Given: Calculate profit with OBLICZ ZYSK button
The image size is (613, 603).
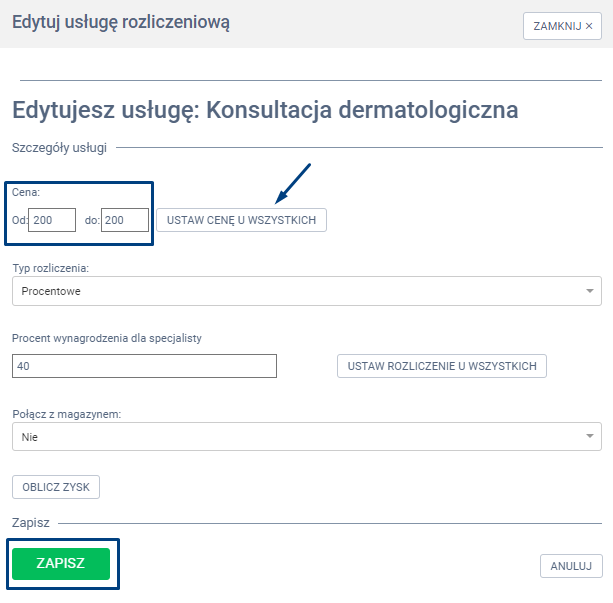Looking at the screenshot, I should coord(56,487).
